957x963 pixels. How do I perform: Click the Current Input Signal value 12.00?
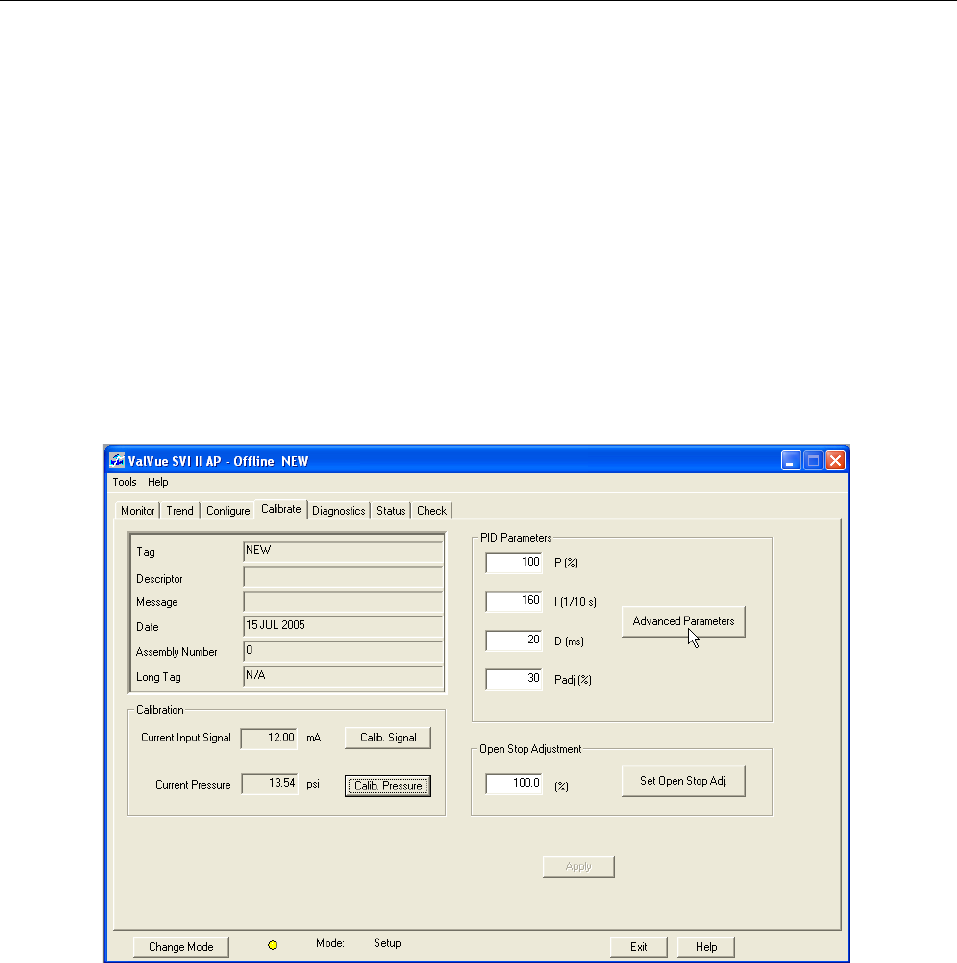point(269,738)
